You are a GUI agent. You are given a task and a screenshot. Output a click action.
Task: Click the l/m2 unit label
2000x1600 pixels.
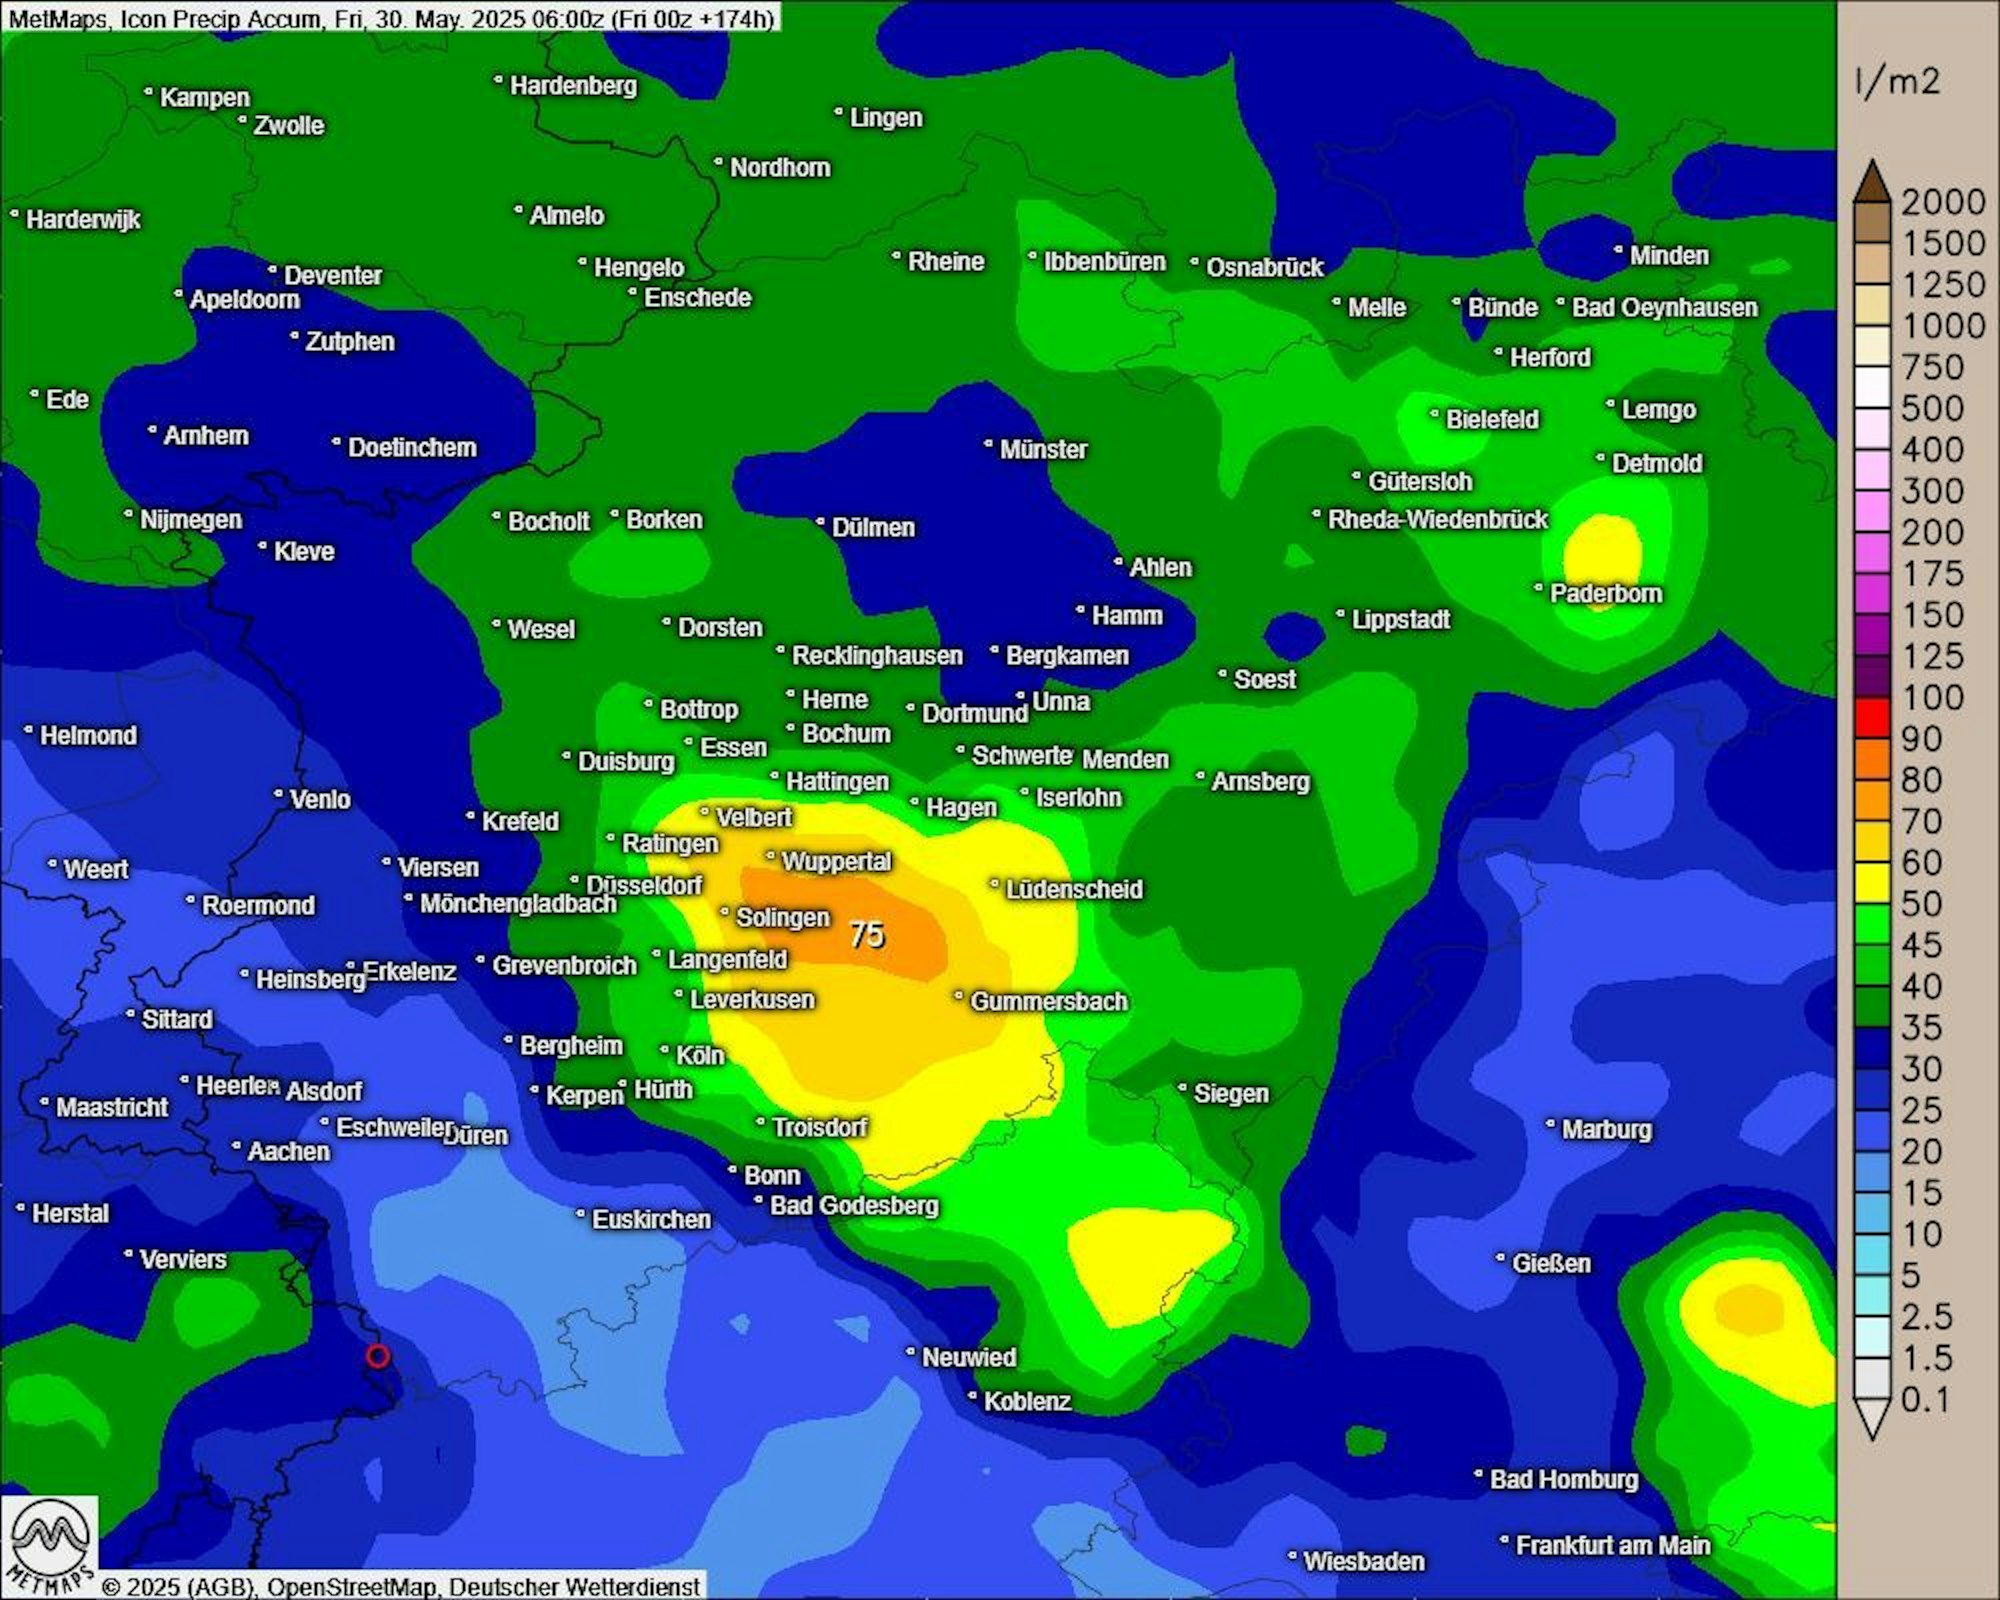(x=1897, y=82)
